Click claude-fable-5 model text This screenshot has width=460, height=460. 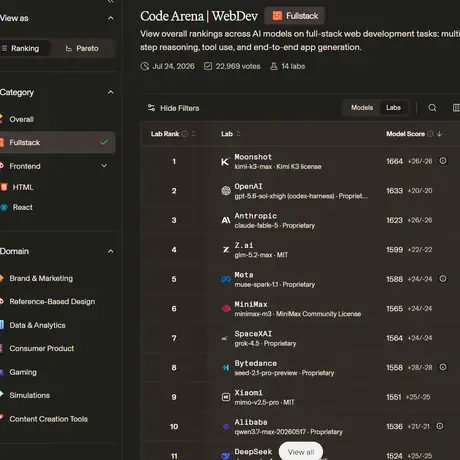tap(257, 226)
